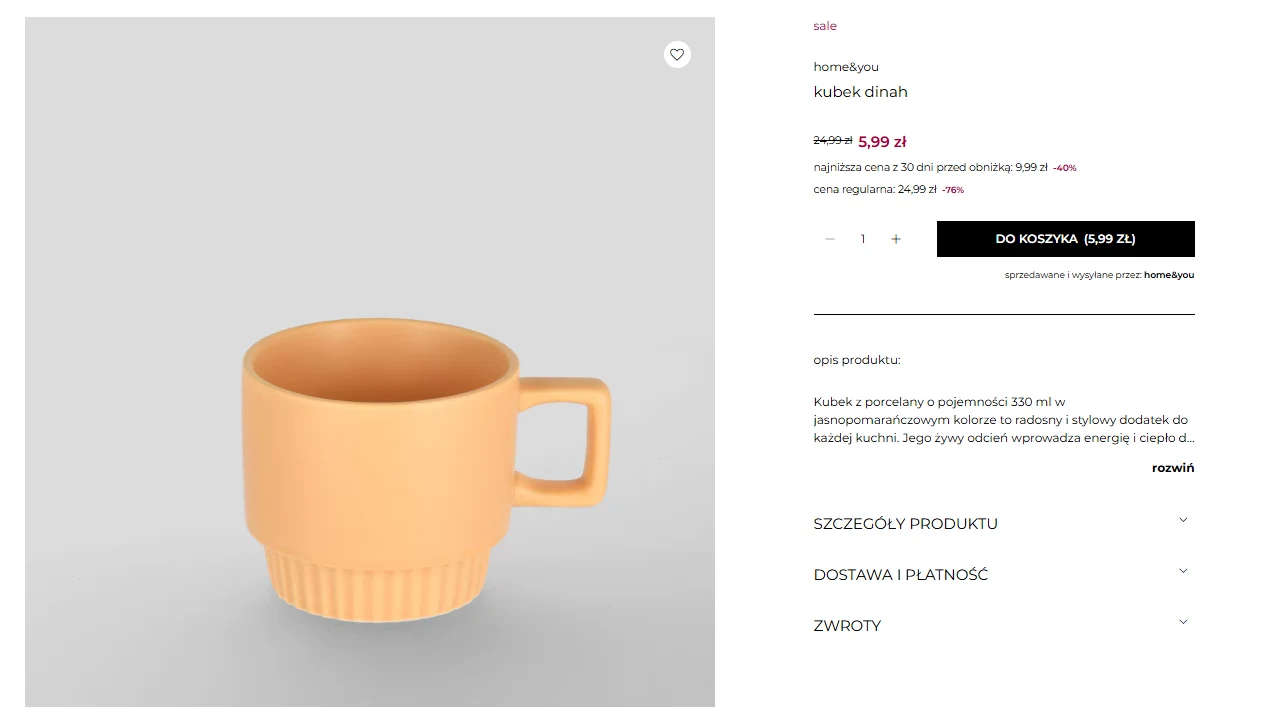
Task: Select the 'sale' label link
Action: (824, 26)
